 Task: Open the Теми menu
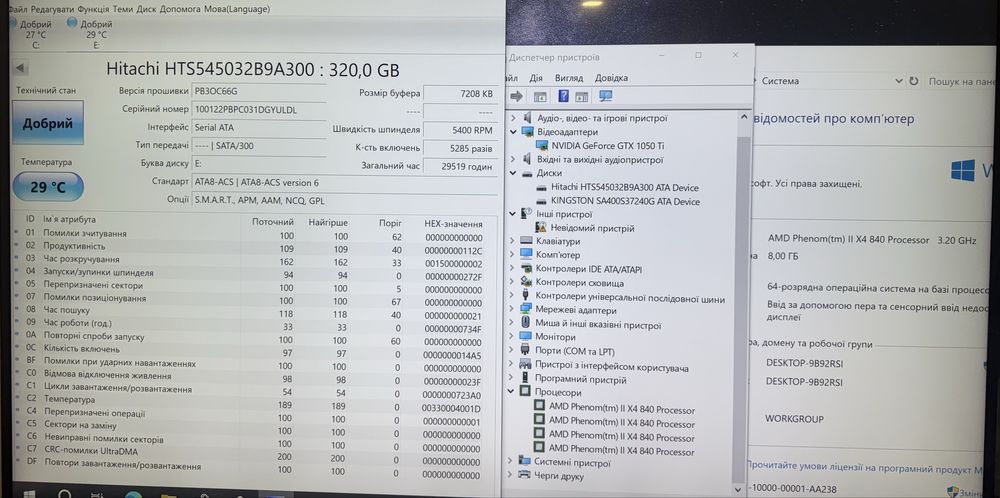124,9
